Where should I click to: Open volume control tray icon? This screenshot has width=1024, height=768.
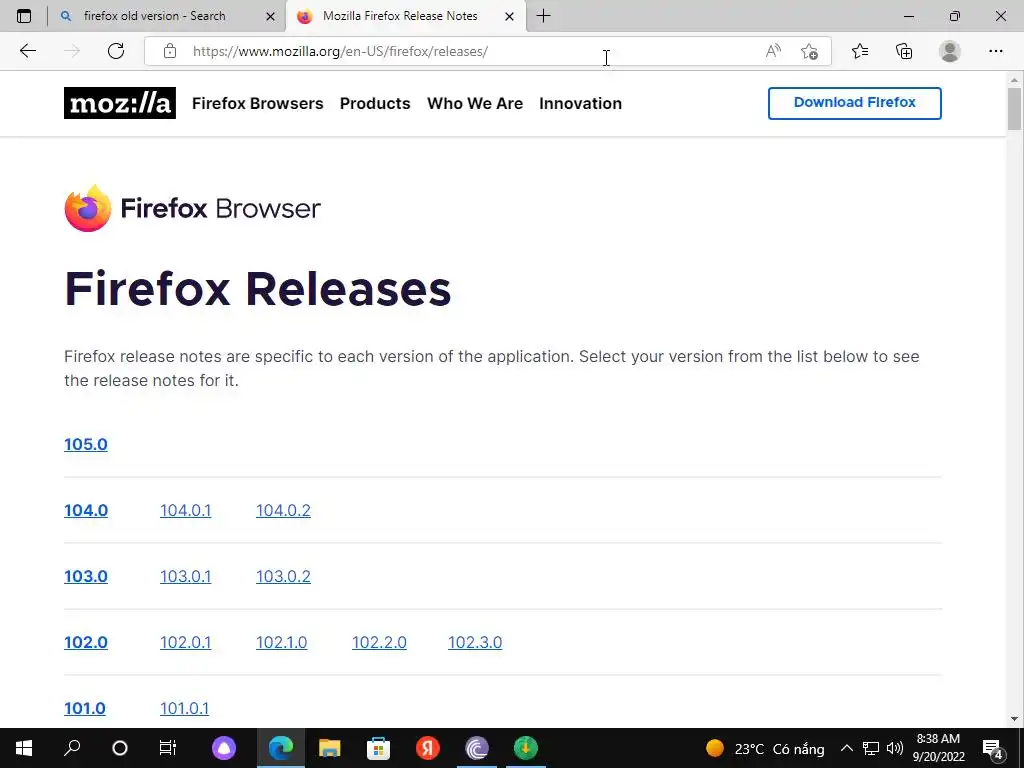click(x=895, y=748)
